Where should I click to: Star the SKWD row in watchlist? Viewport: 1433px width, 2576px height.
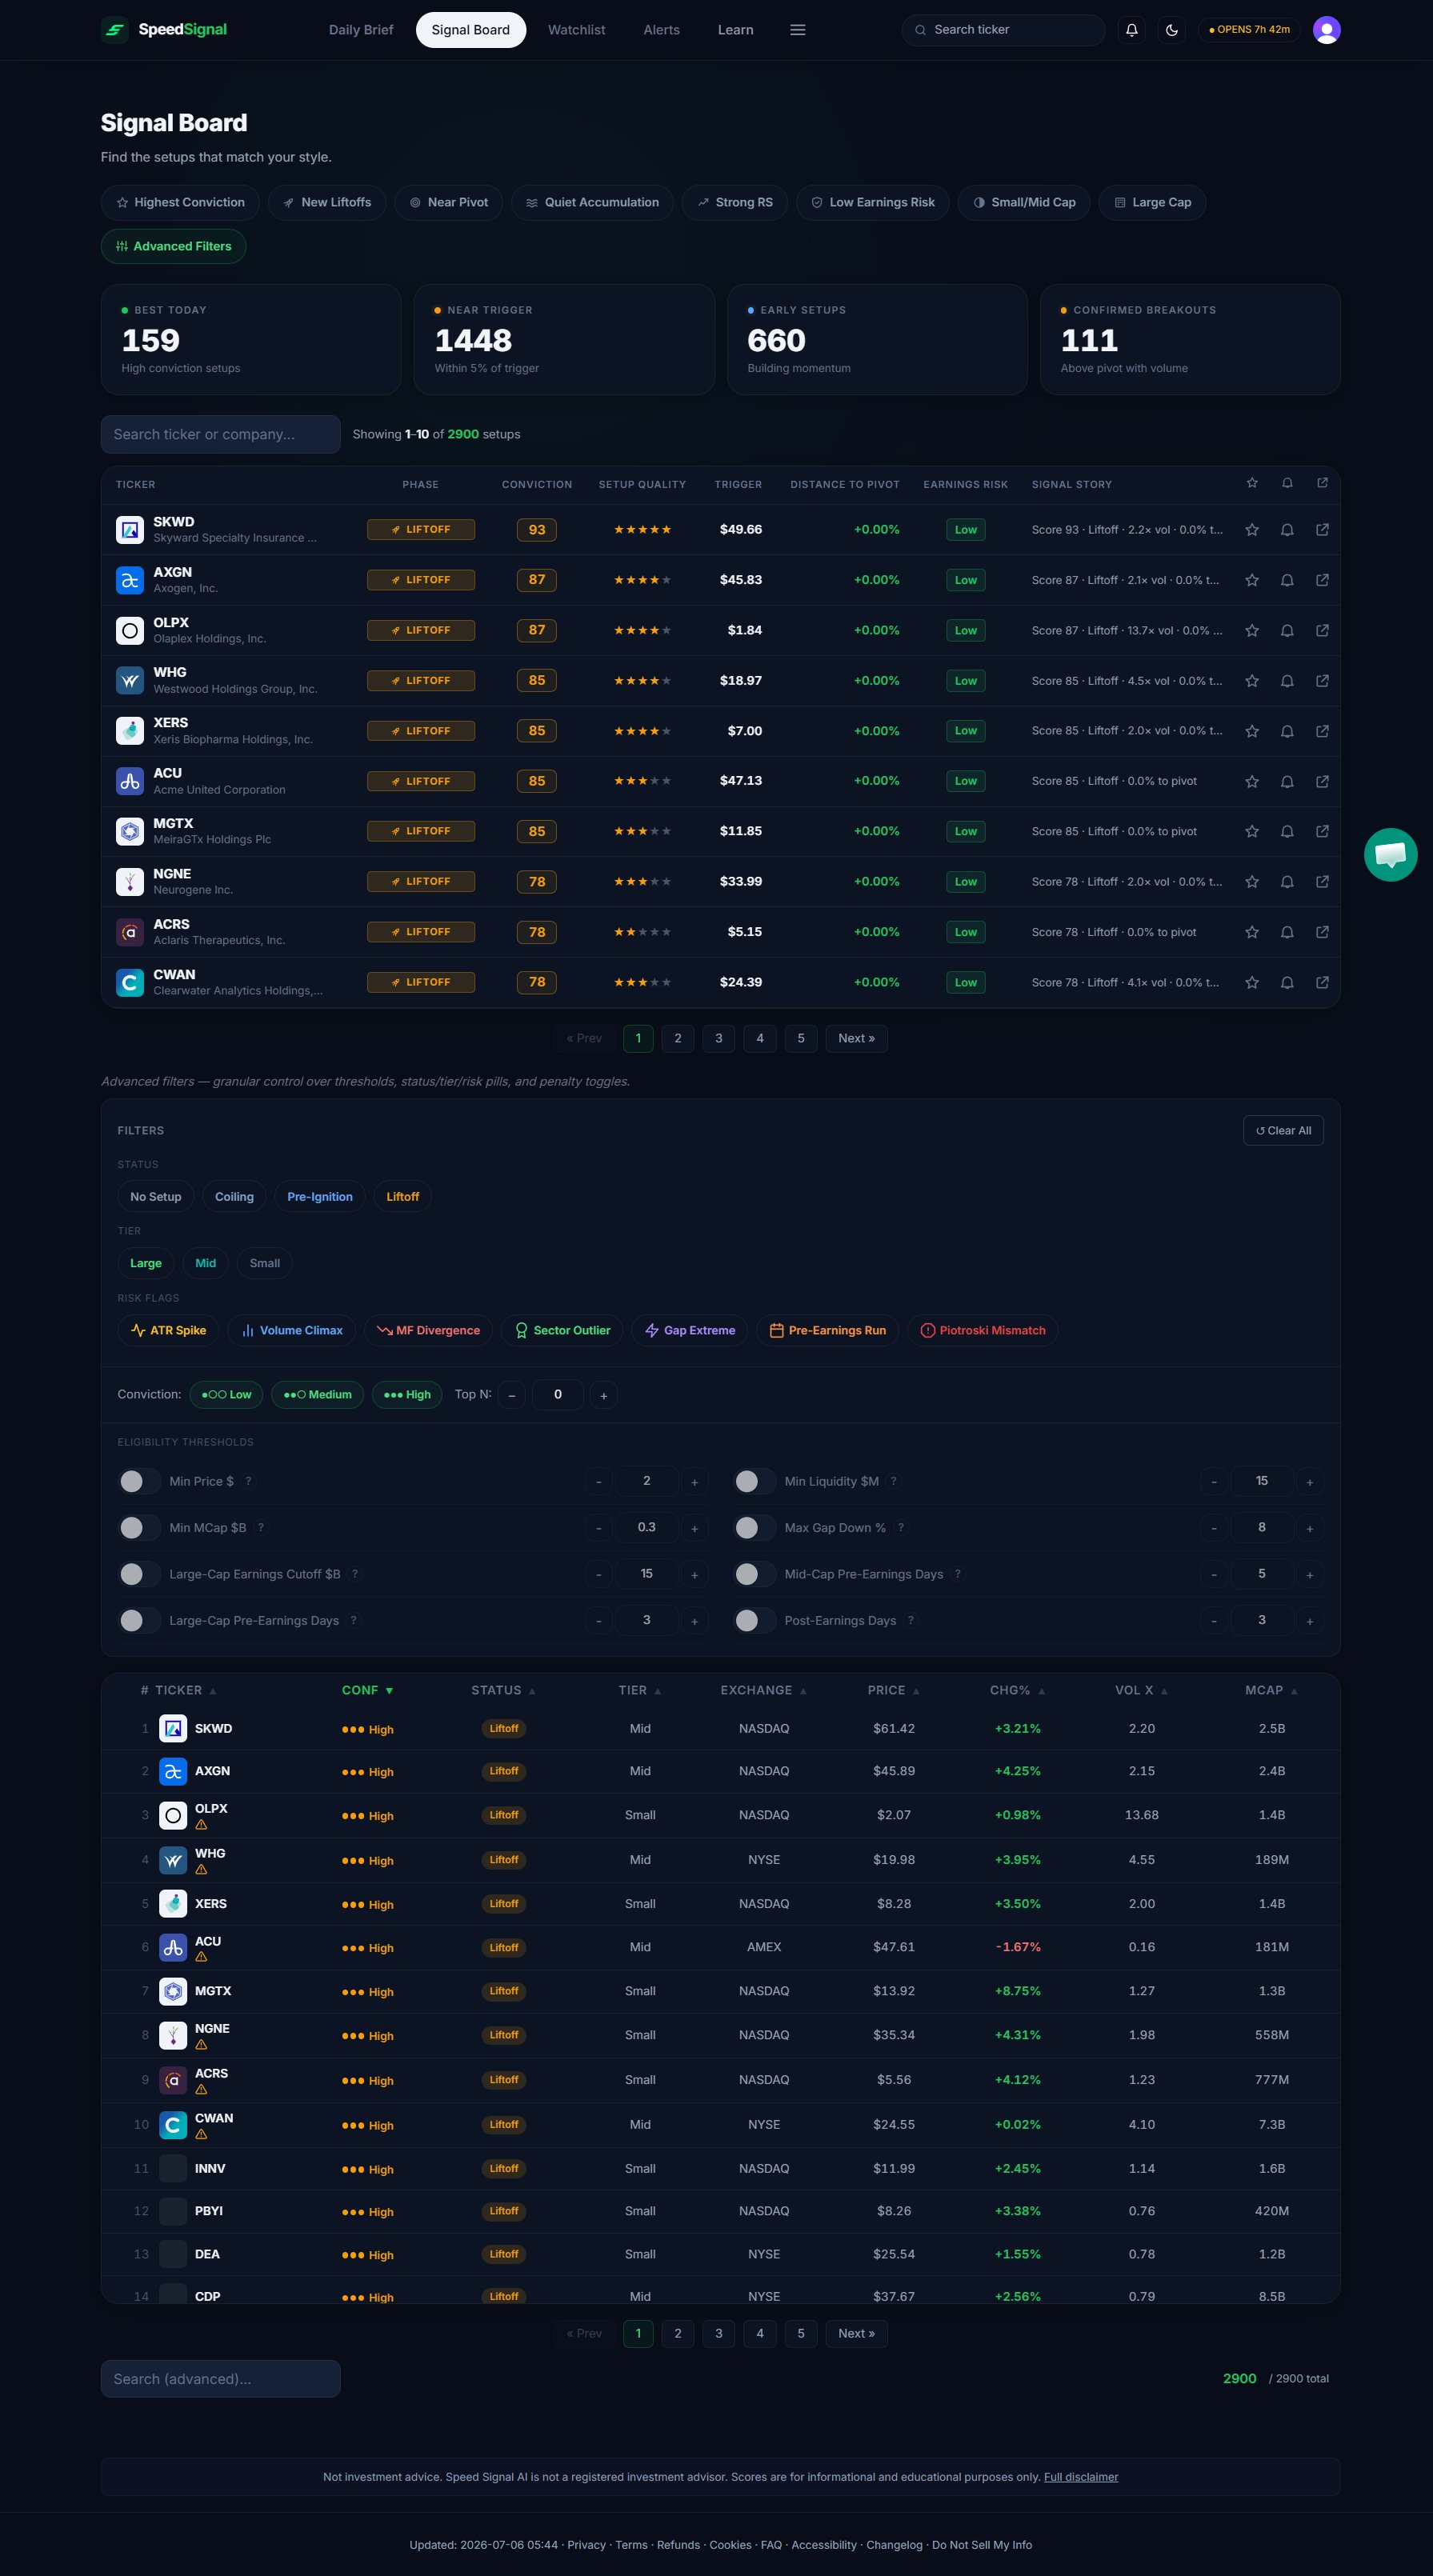[1251, 530]
